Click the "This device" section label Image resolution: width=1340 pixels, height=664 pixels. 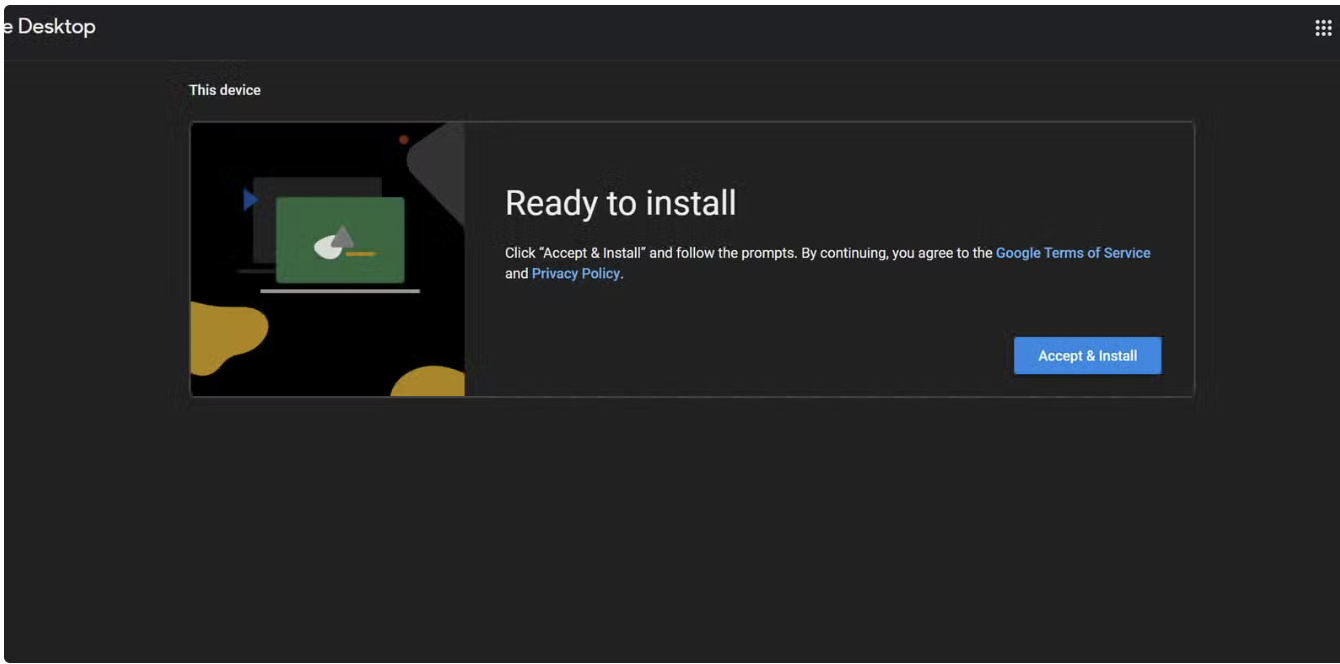pos(225,90)
